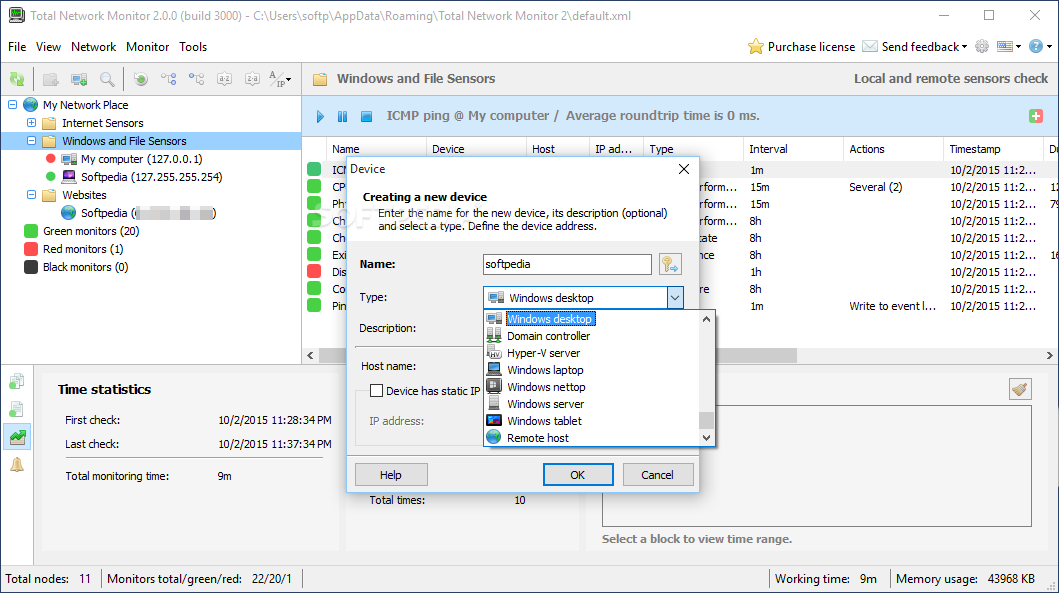This screenshot has height=593, width=1059.
Task: Open the File menu
Action: click(x=17, y=47)
